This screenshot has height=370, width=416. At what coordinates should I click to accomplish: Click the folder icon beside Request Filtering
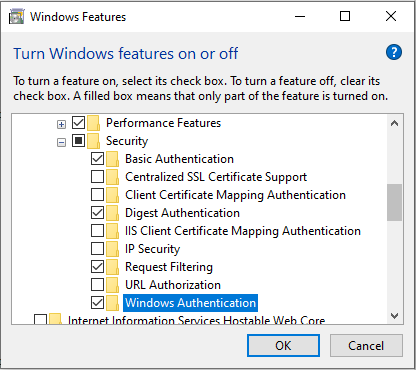(x=113, y=267)
